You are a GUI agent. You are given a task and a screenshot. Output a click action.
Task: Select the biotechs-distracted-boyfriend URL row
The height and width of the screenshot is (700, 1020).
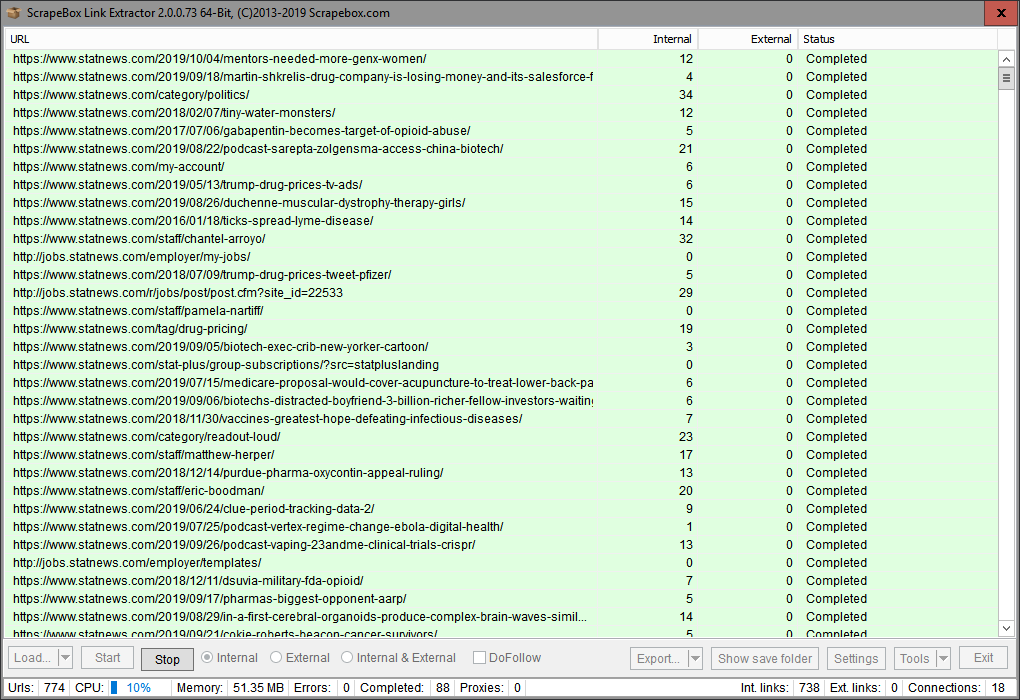(x=501, y=401)
